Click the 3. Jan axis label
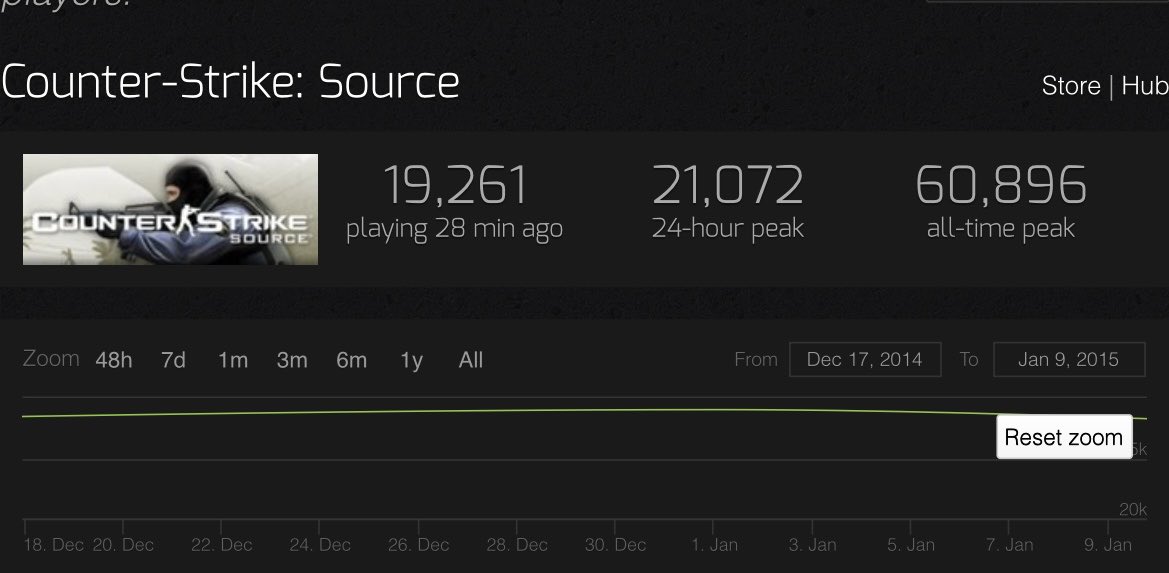1169x573 pixels. pos(813,545)
